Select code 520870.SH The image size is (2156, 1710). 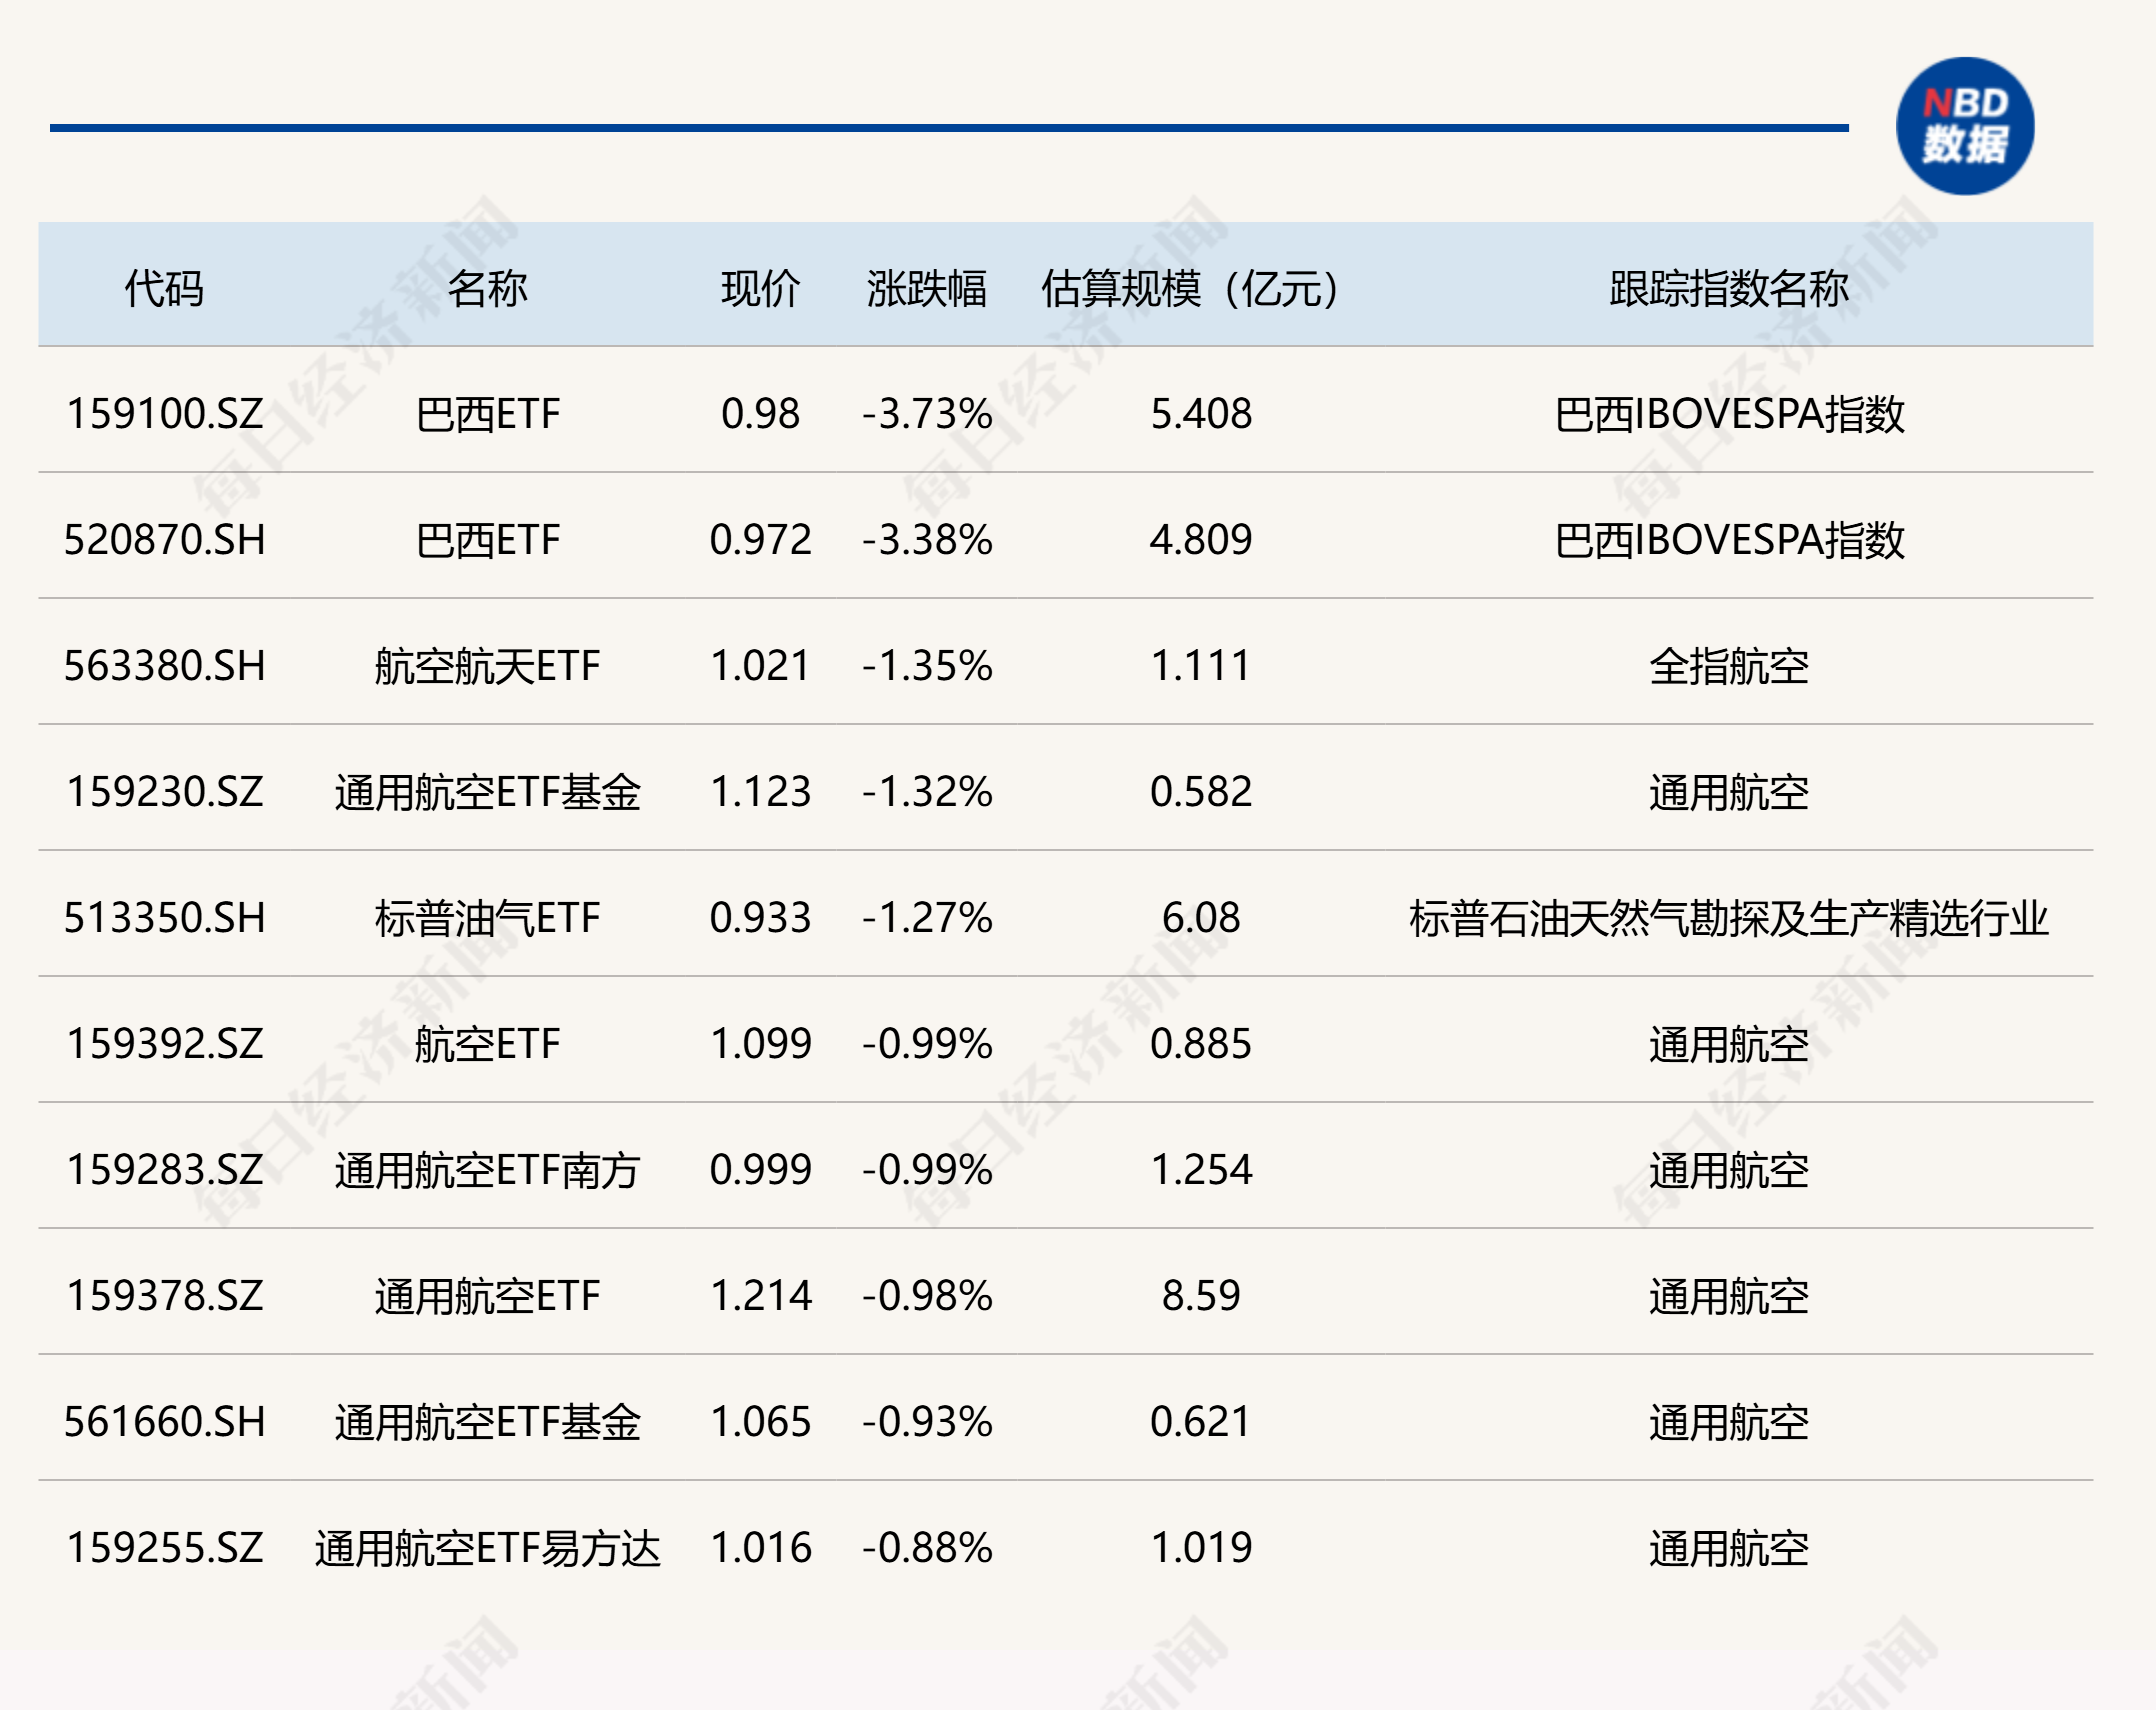(164, 540)
